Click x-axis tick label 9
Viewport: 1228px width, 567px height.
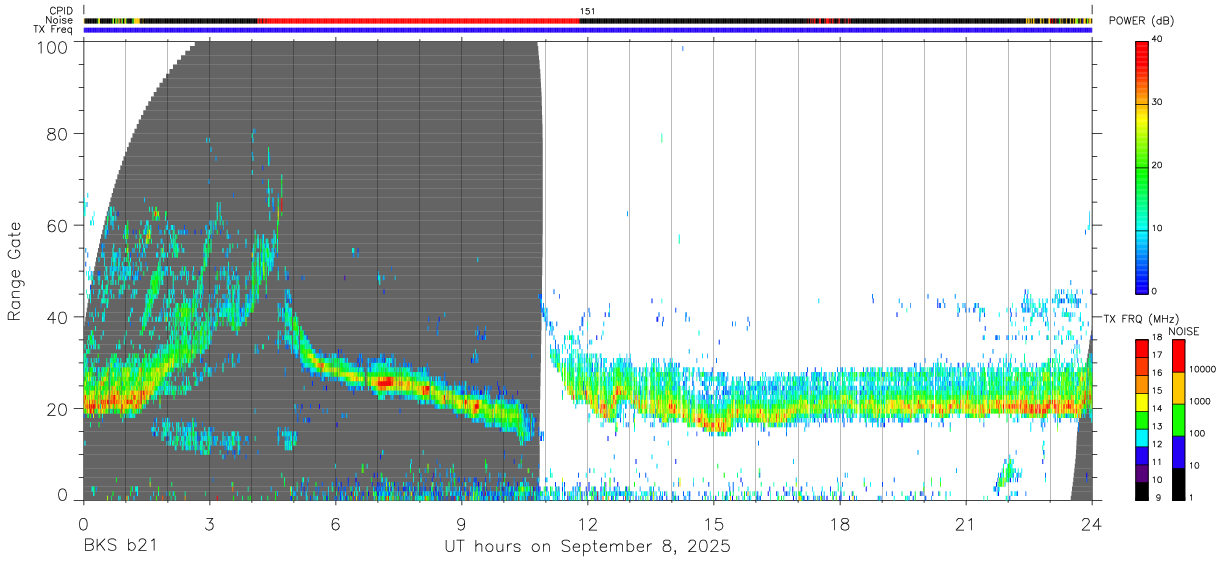click(461, 523)
